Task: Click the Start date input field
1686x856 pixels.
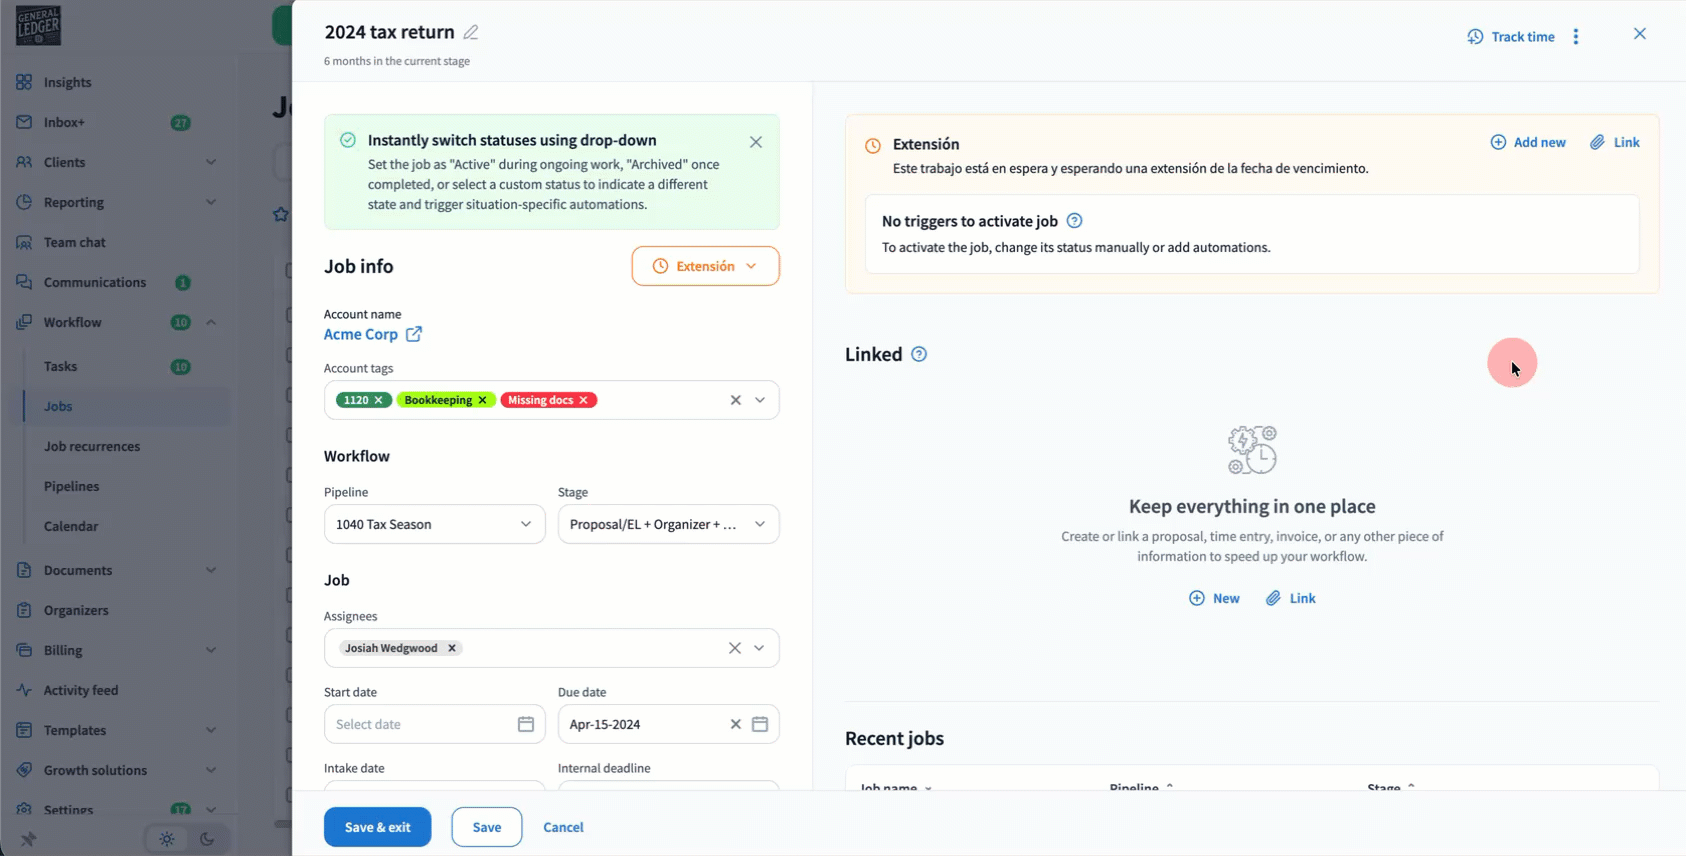Action: point(435,724)
